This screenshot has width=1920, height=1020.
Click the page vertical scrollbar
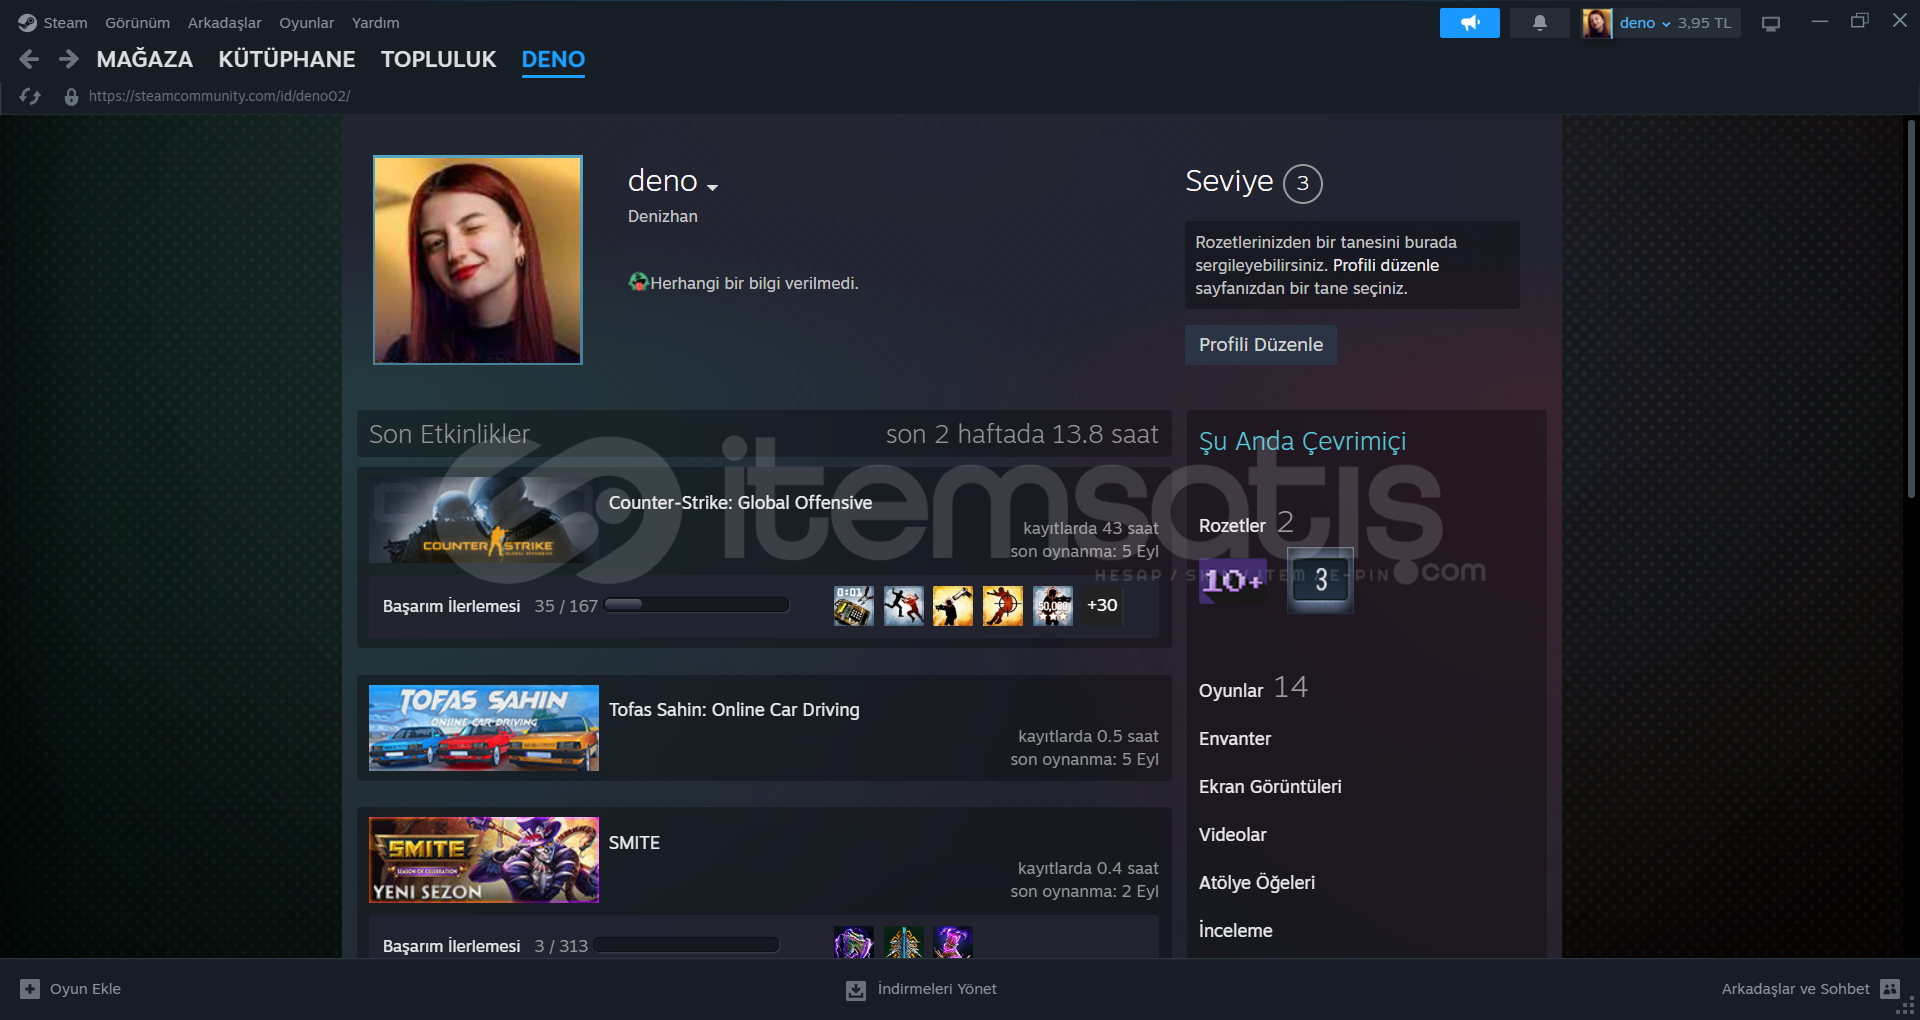(x=1911, y=310)
